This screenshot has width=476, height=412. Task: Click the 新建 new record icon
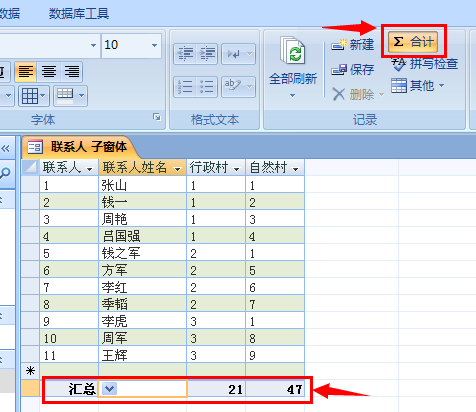(353, 44)
